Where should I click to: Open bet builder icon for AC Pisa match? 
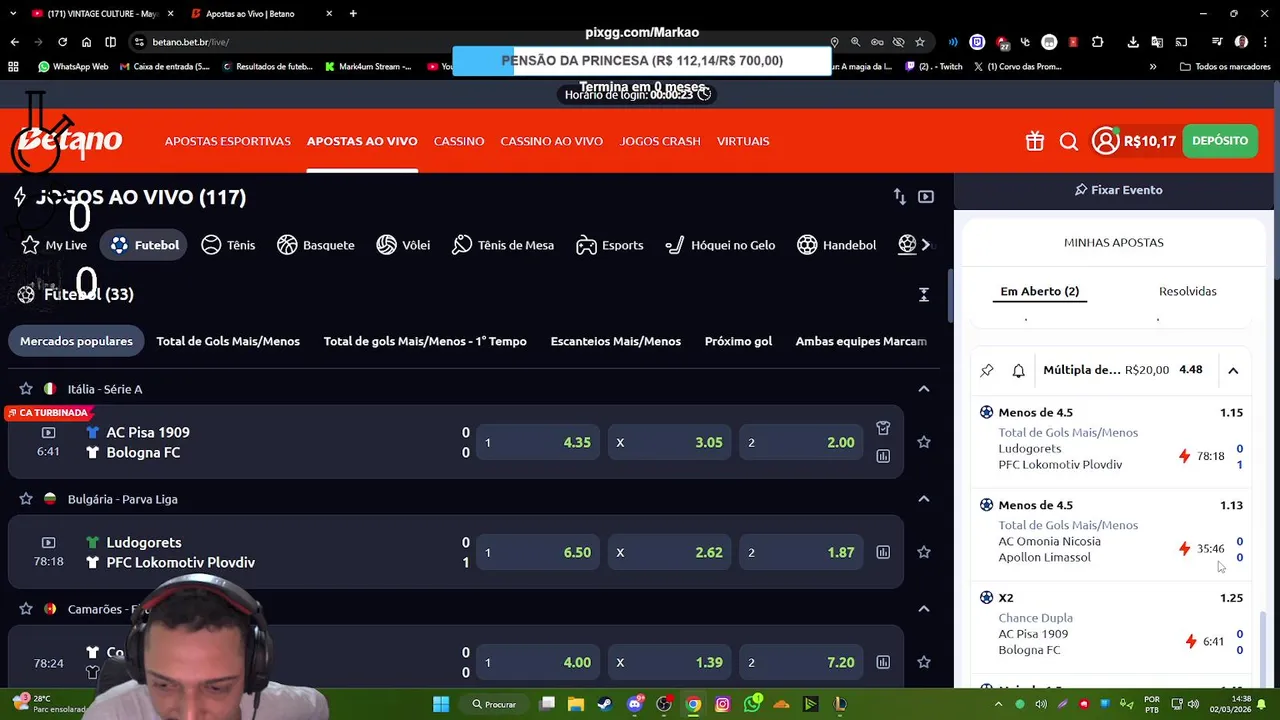click(x=883, y=428)
